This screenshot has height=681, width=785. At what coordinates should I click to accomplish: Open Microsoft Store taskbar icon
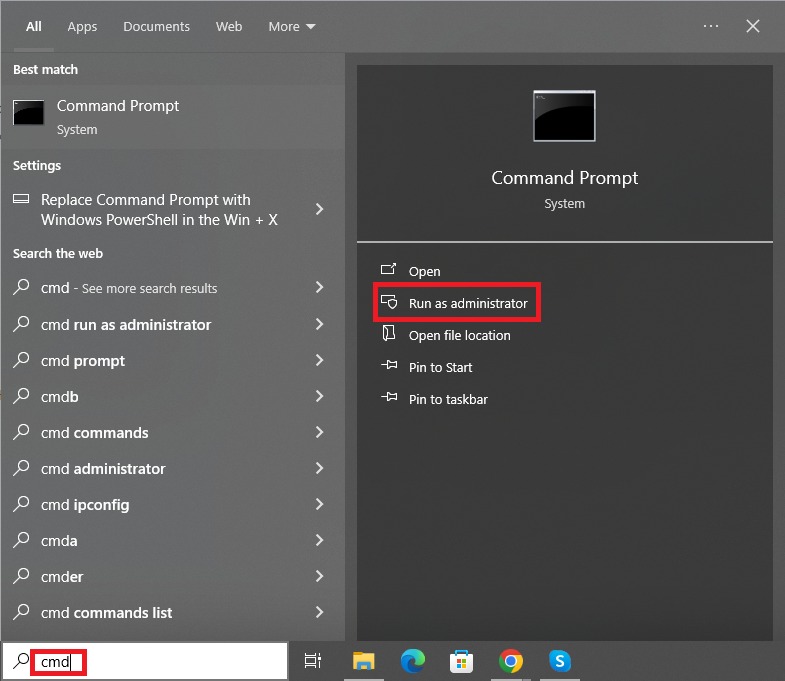(461, 661)
